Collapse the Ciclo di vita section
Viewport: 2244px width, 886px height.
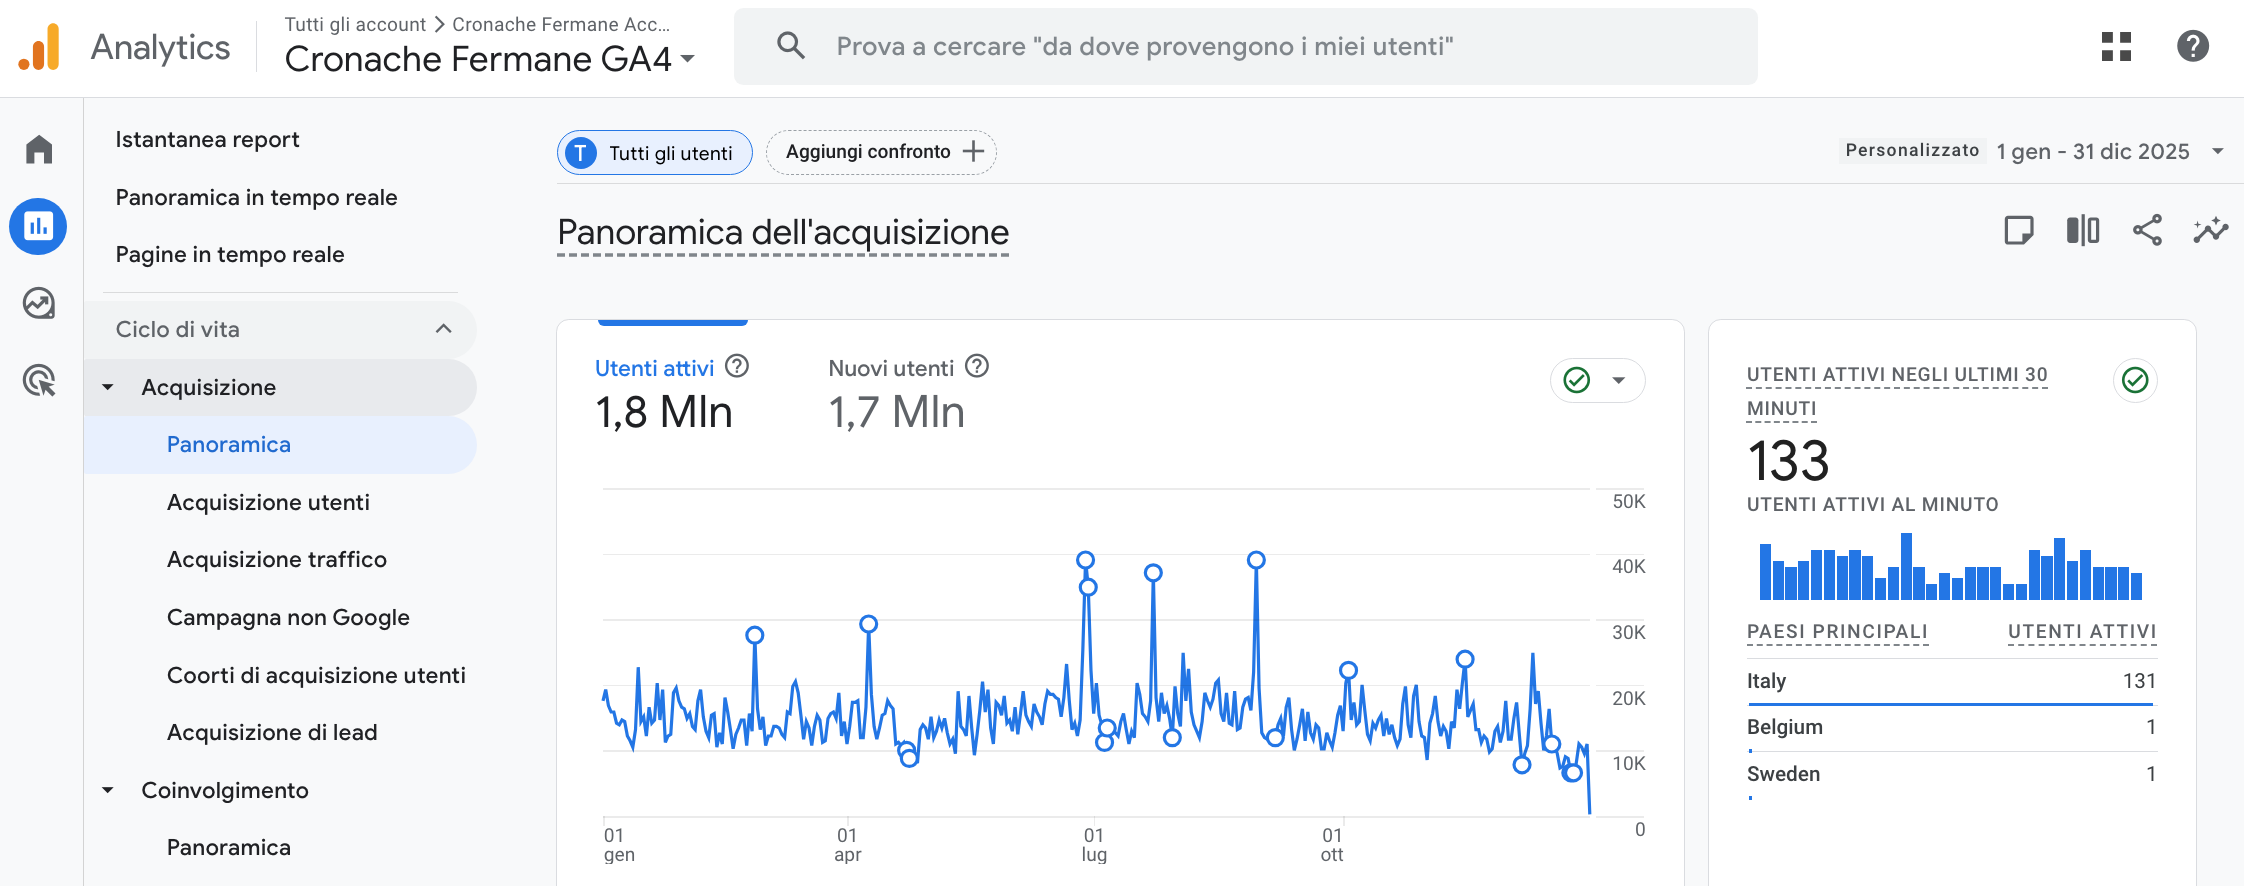pyautogui.click(x=443, y=329)
